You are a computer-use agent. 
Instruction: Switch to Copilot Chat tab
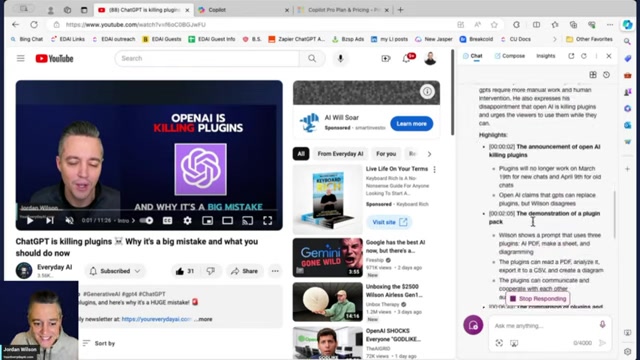(x=472, y=56)
